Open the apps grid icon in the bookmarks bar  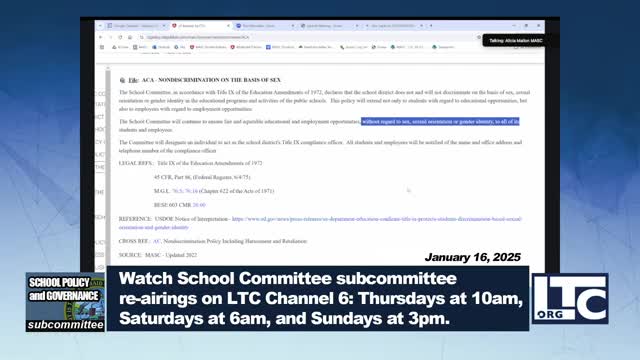[102, 47]
